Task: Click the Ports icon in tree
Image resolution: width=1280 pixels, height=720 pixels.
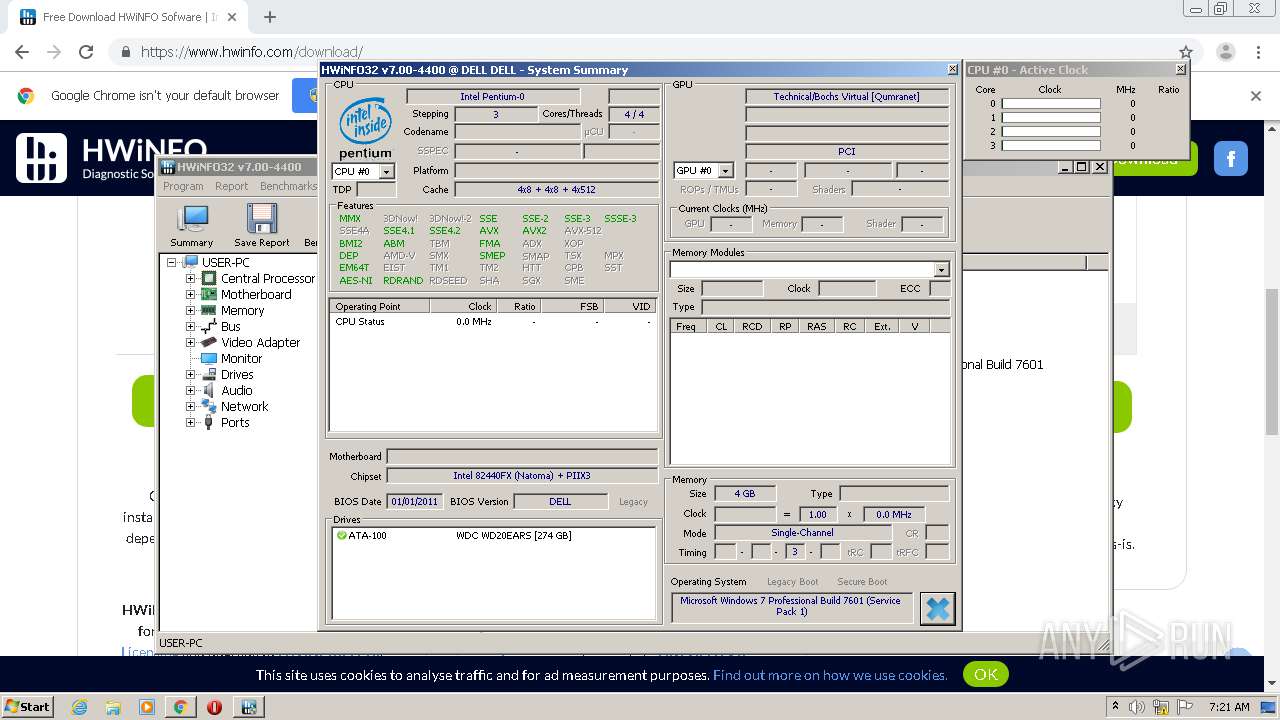Action: 209,423
